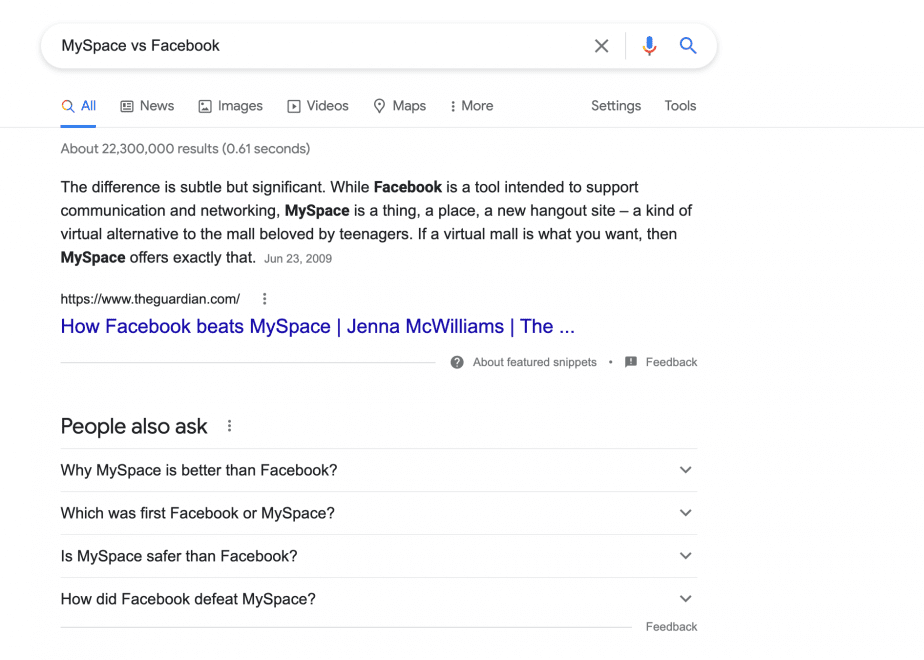Viewport: 924px width, 660px height.
Task: Click Feedback link beside About featured snippets
Action: tap(671, 362)
